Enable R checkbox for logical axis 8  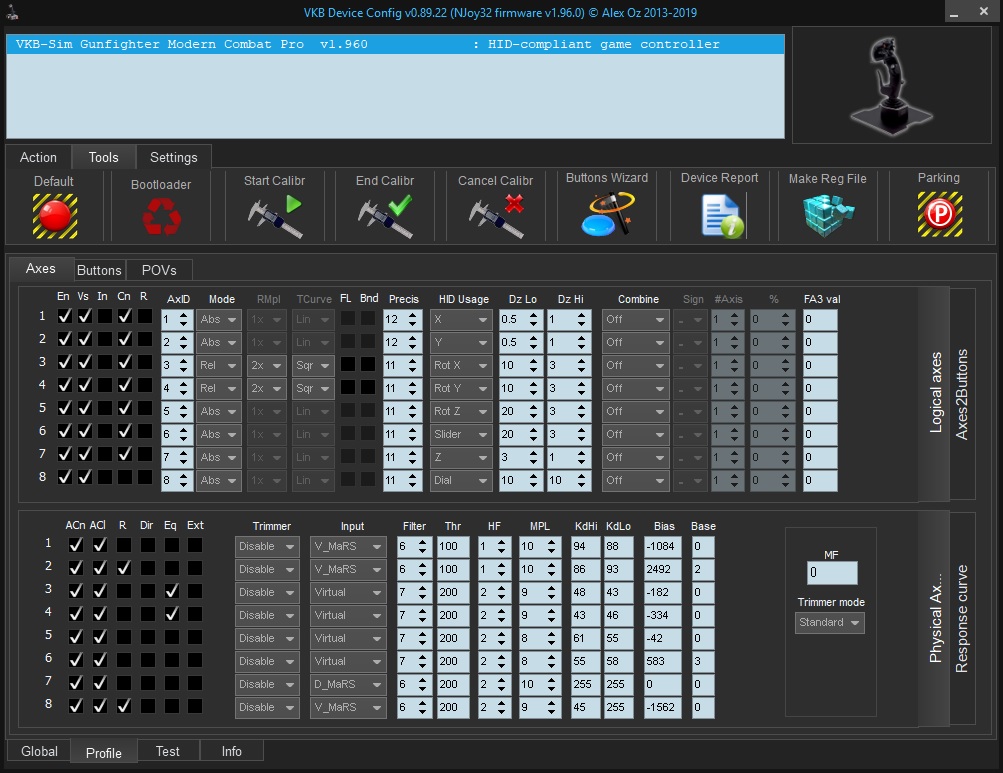(145, 477)
